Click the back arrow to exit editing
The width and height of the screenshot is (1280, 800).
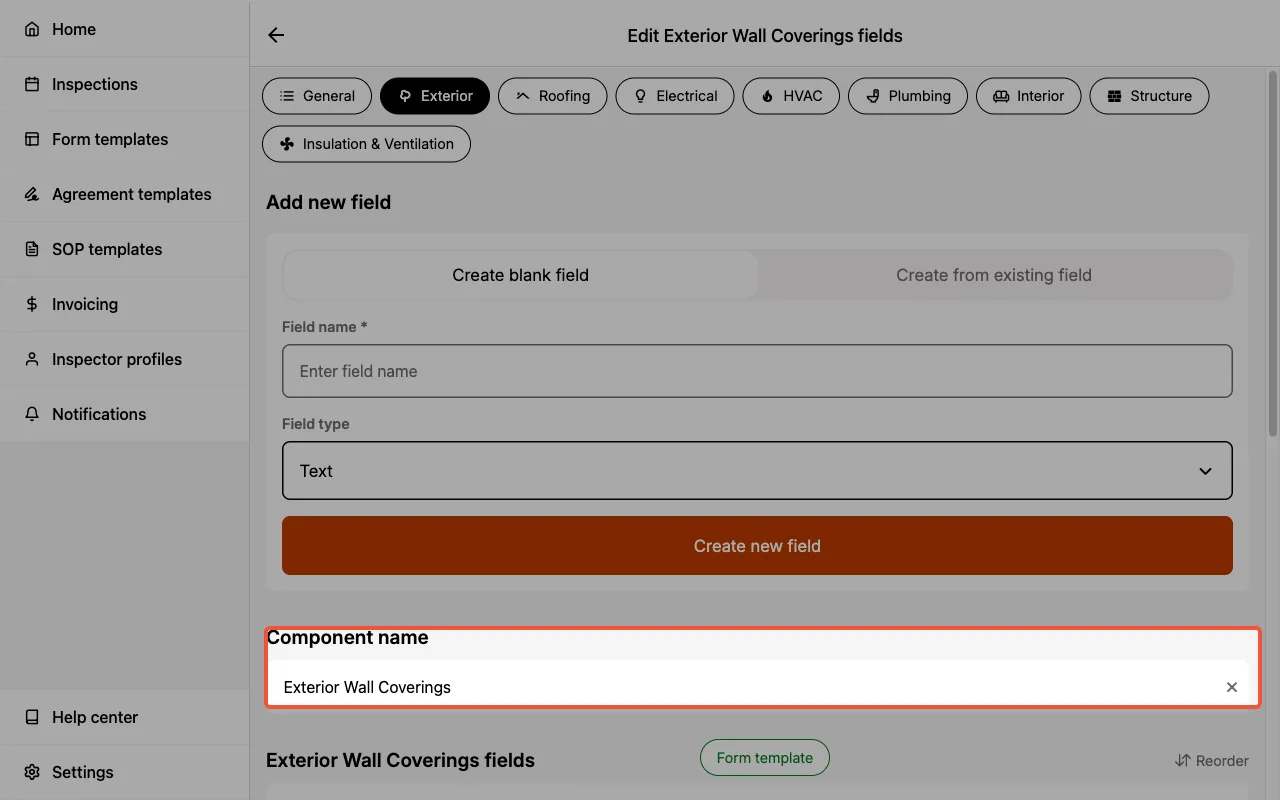pos(275,34)
